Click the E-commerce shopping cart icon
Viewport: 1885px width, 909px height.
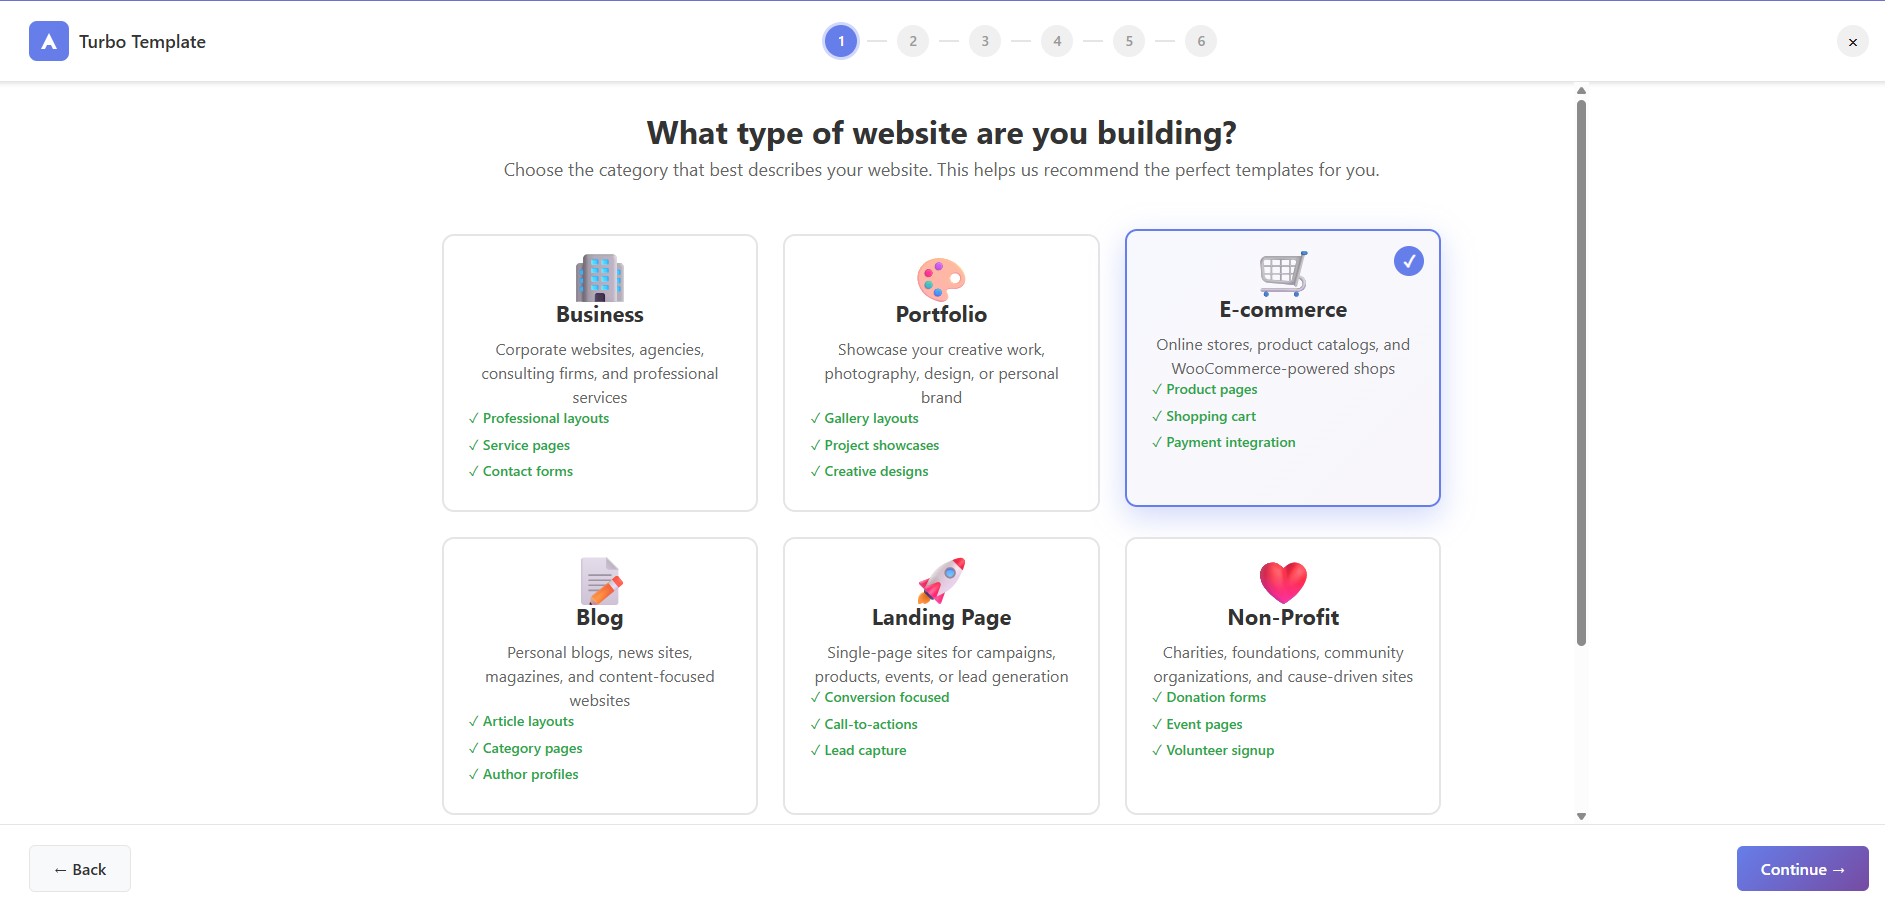[1283, 273]
